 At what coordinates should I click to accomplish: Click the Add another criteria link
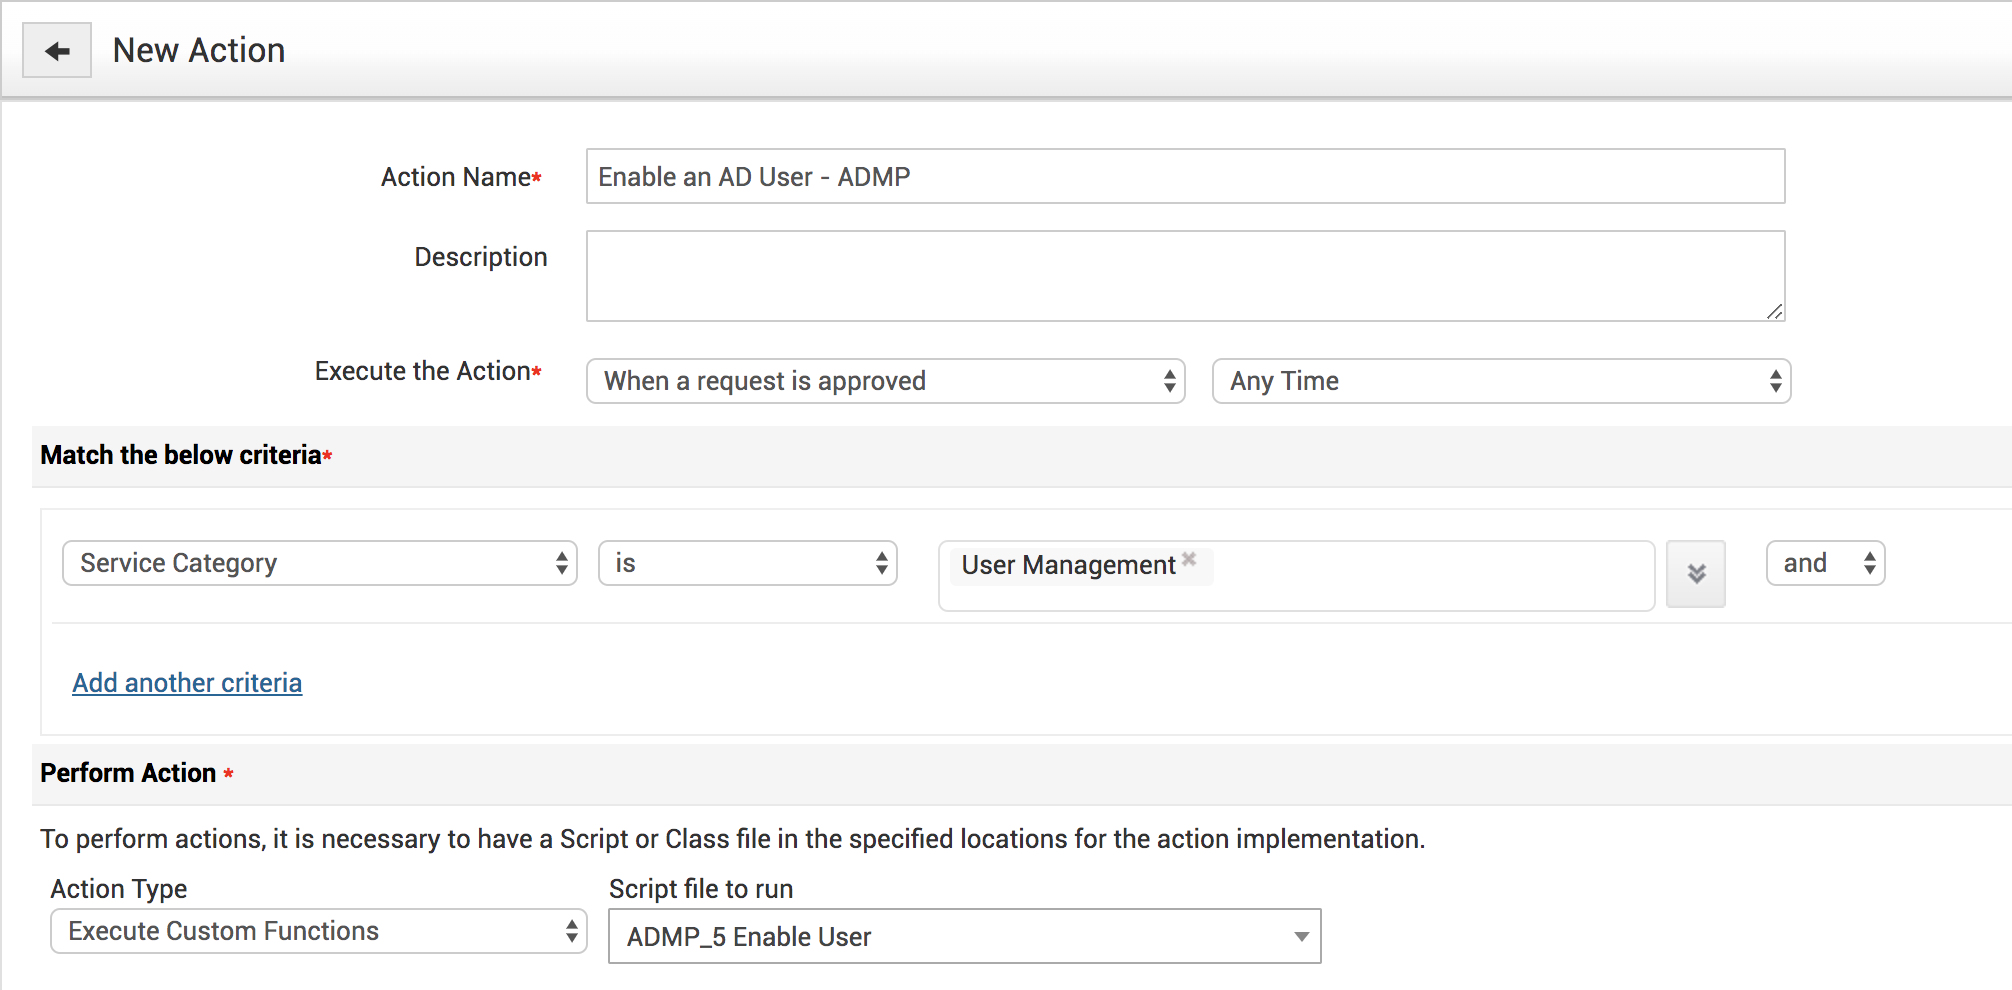pyautogui.click(x=187, y=683)
